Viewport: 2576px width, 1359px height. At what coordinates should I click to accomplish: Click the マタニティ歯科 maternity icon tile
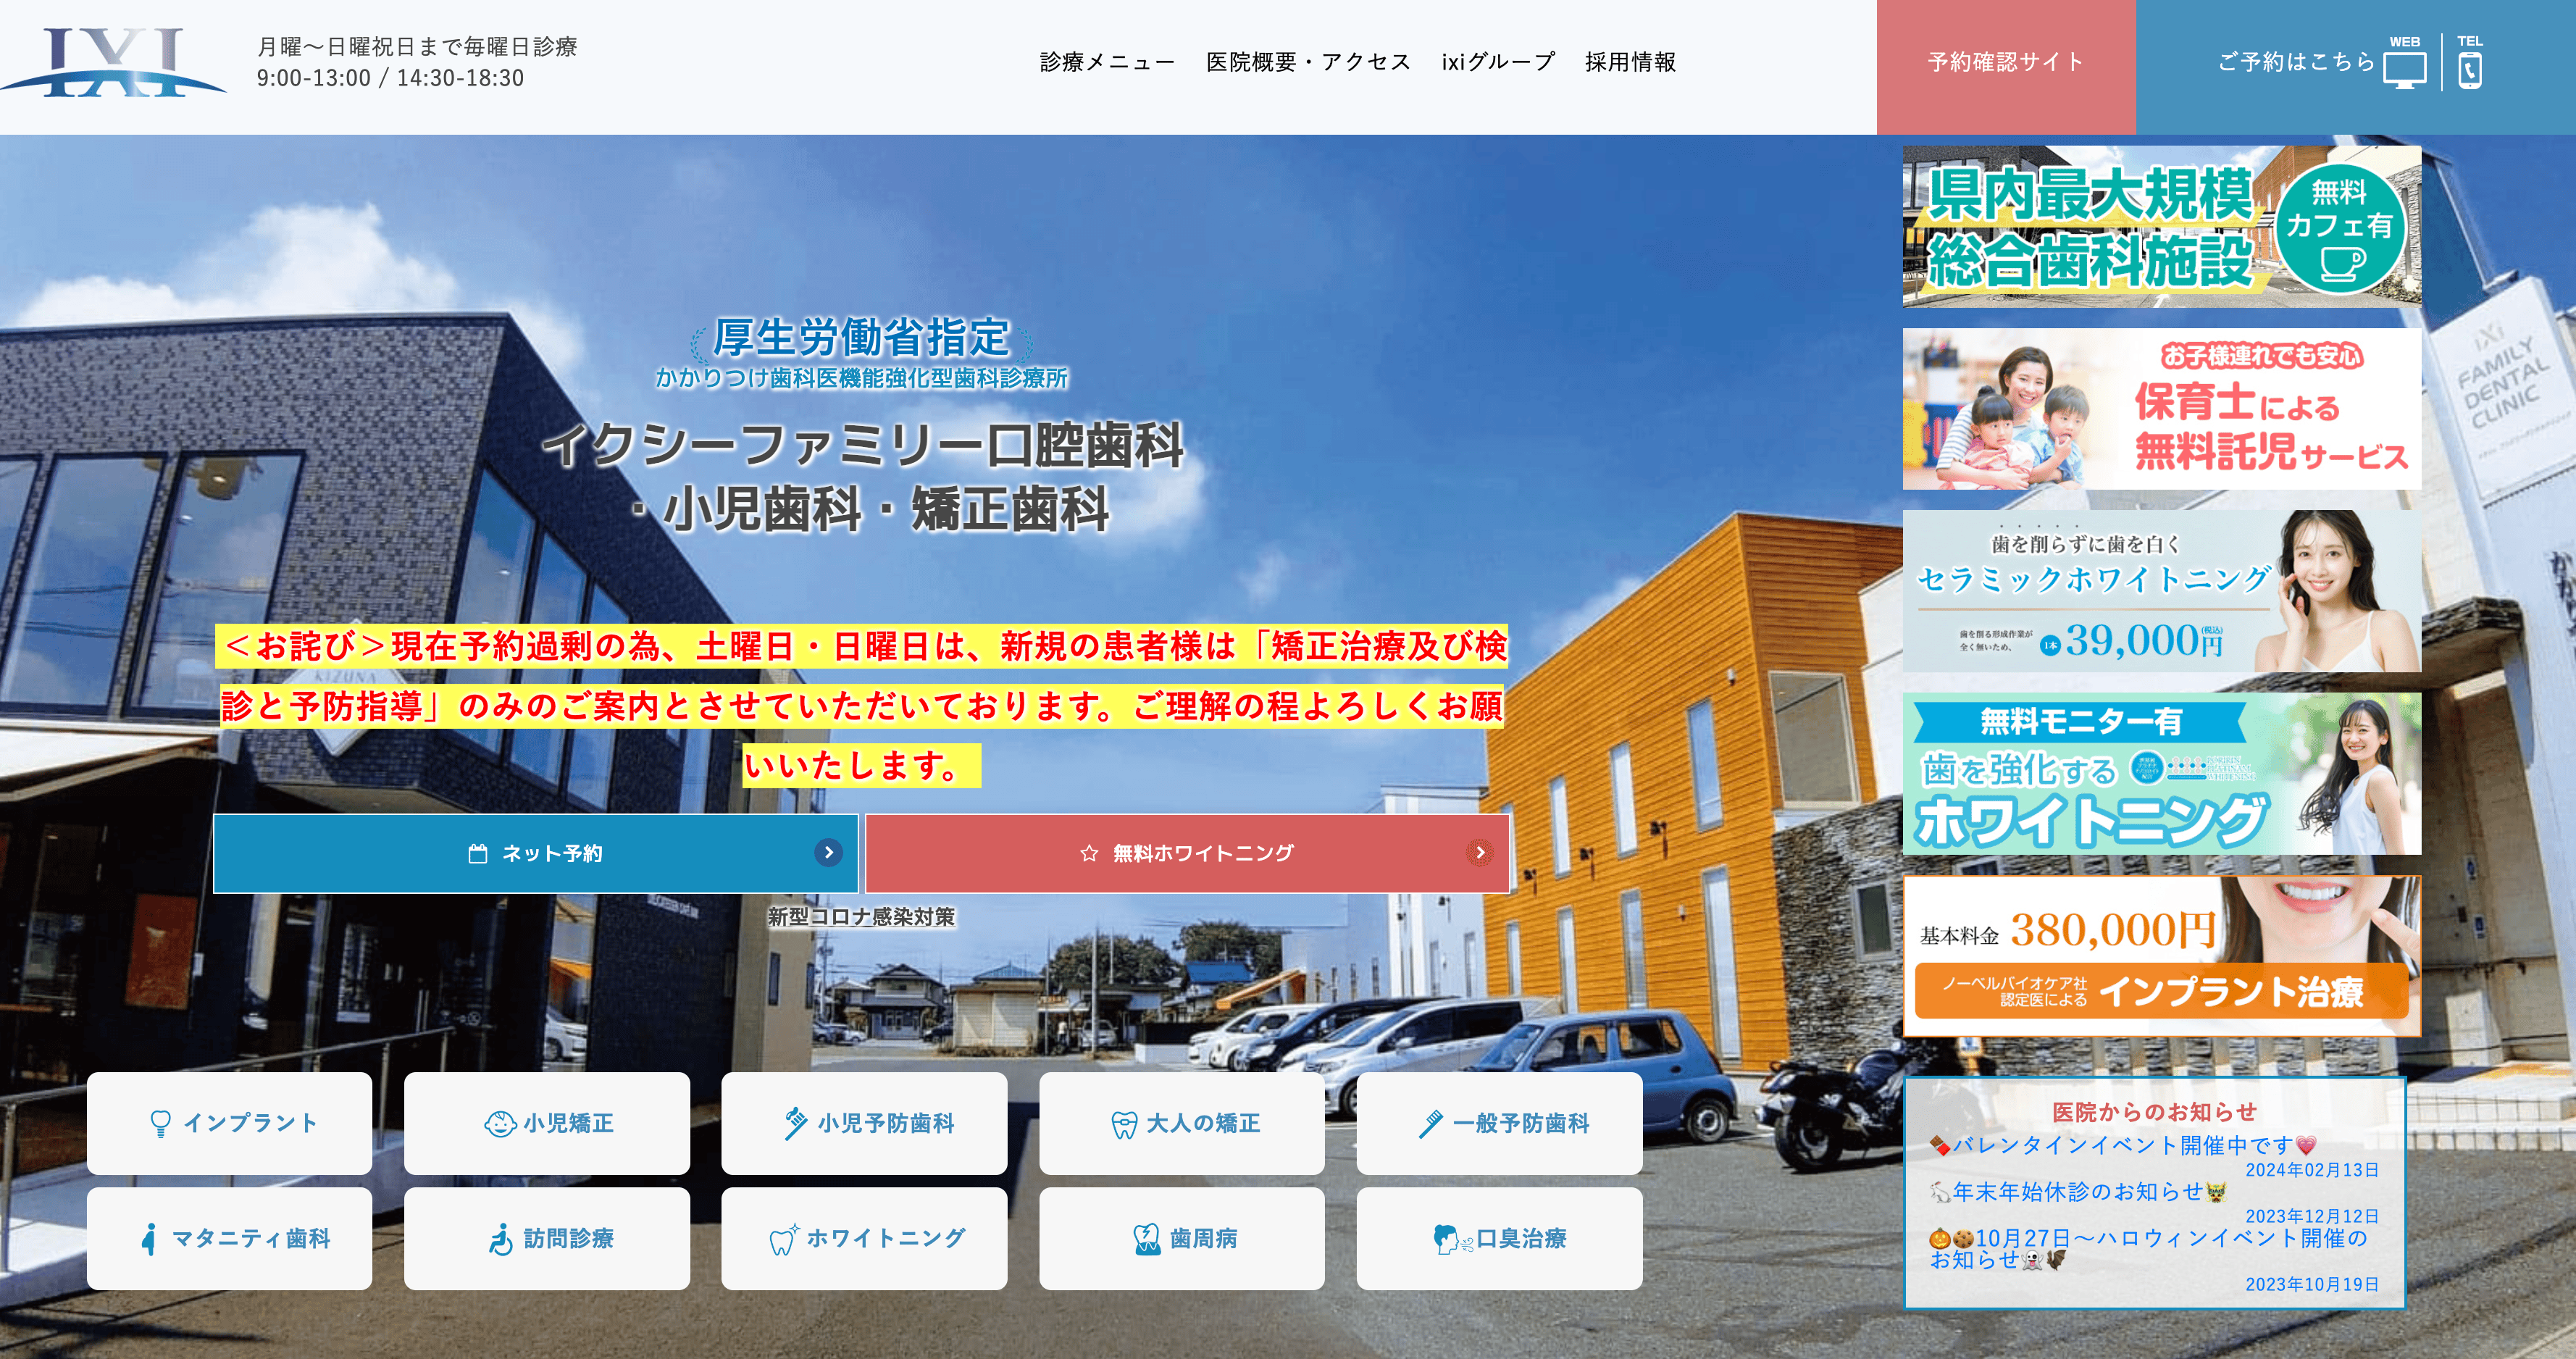tap(229, 1238)
